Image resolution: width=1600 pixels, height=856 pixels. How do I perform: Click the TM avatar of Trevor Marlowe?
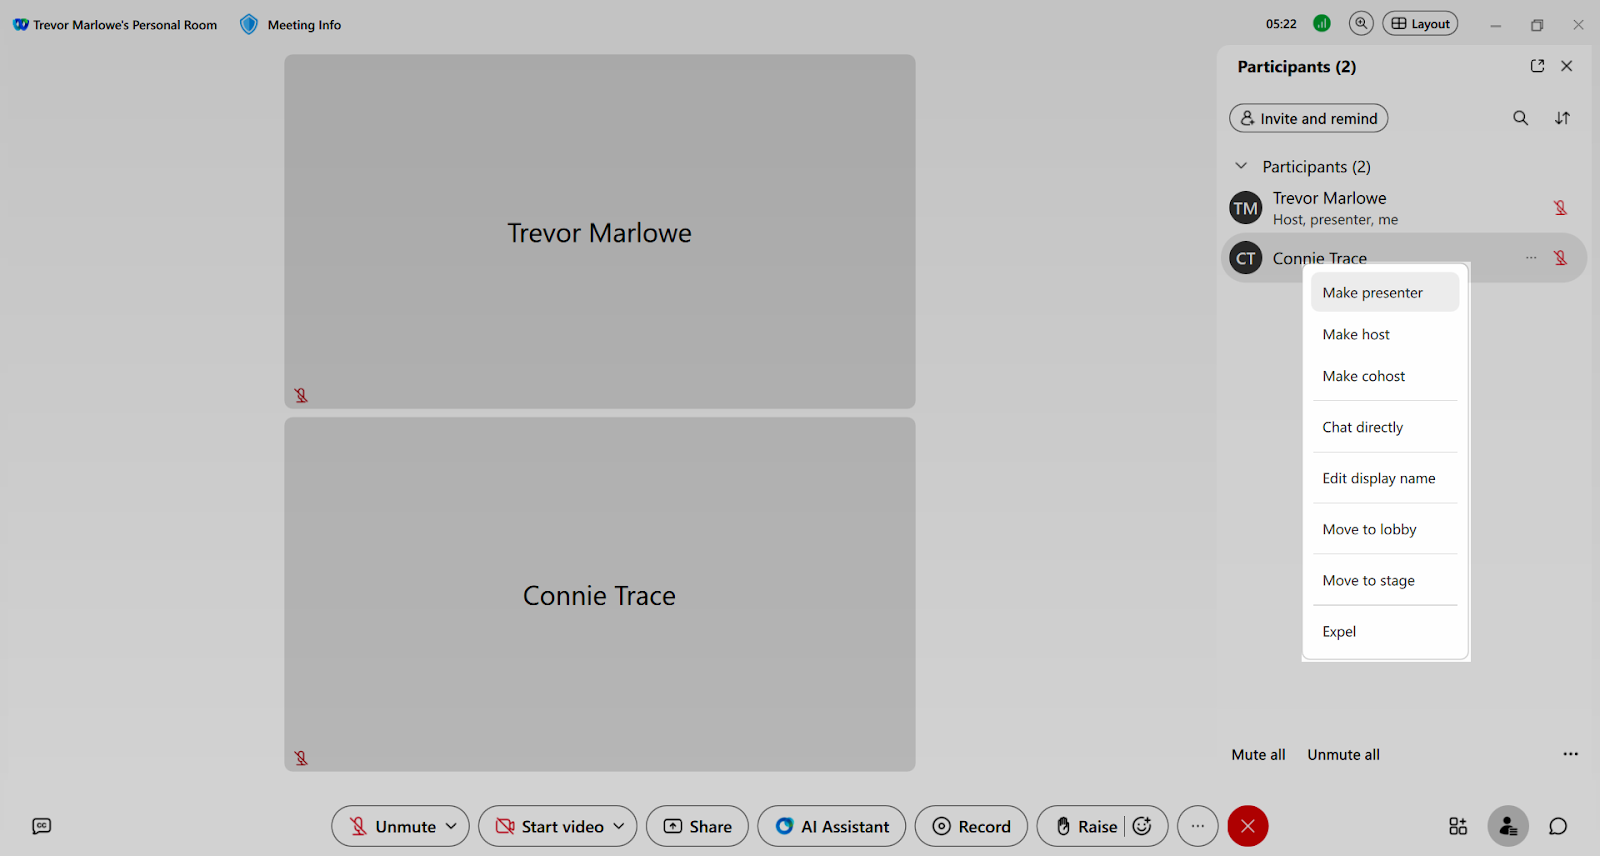(1245, 208)
